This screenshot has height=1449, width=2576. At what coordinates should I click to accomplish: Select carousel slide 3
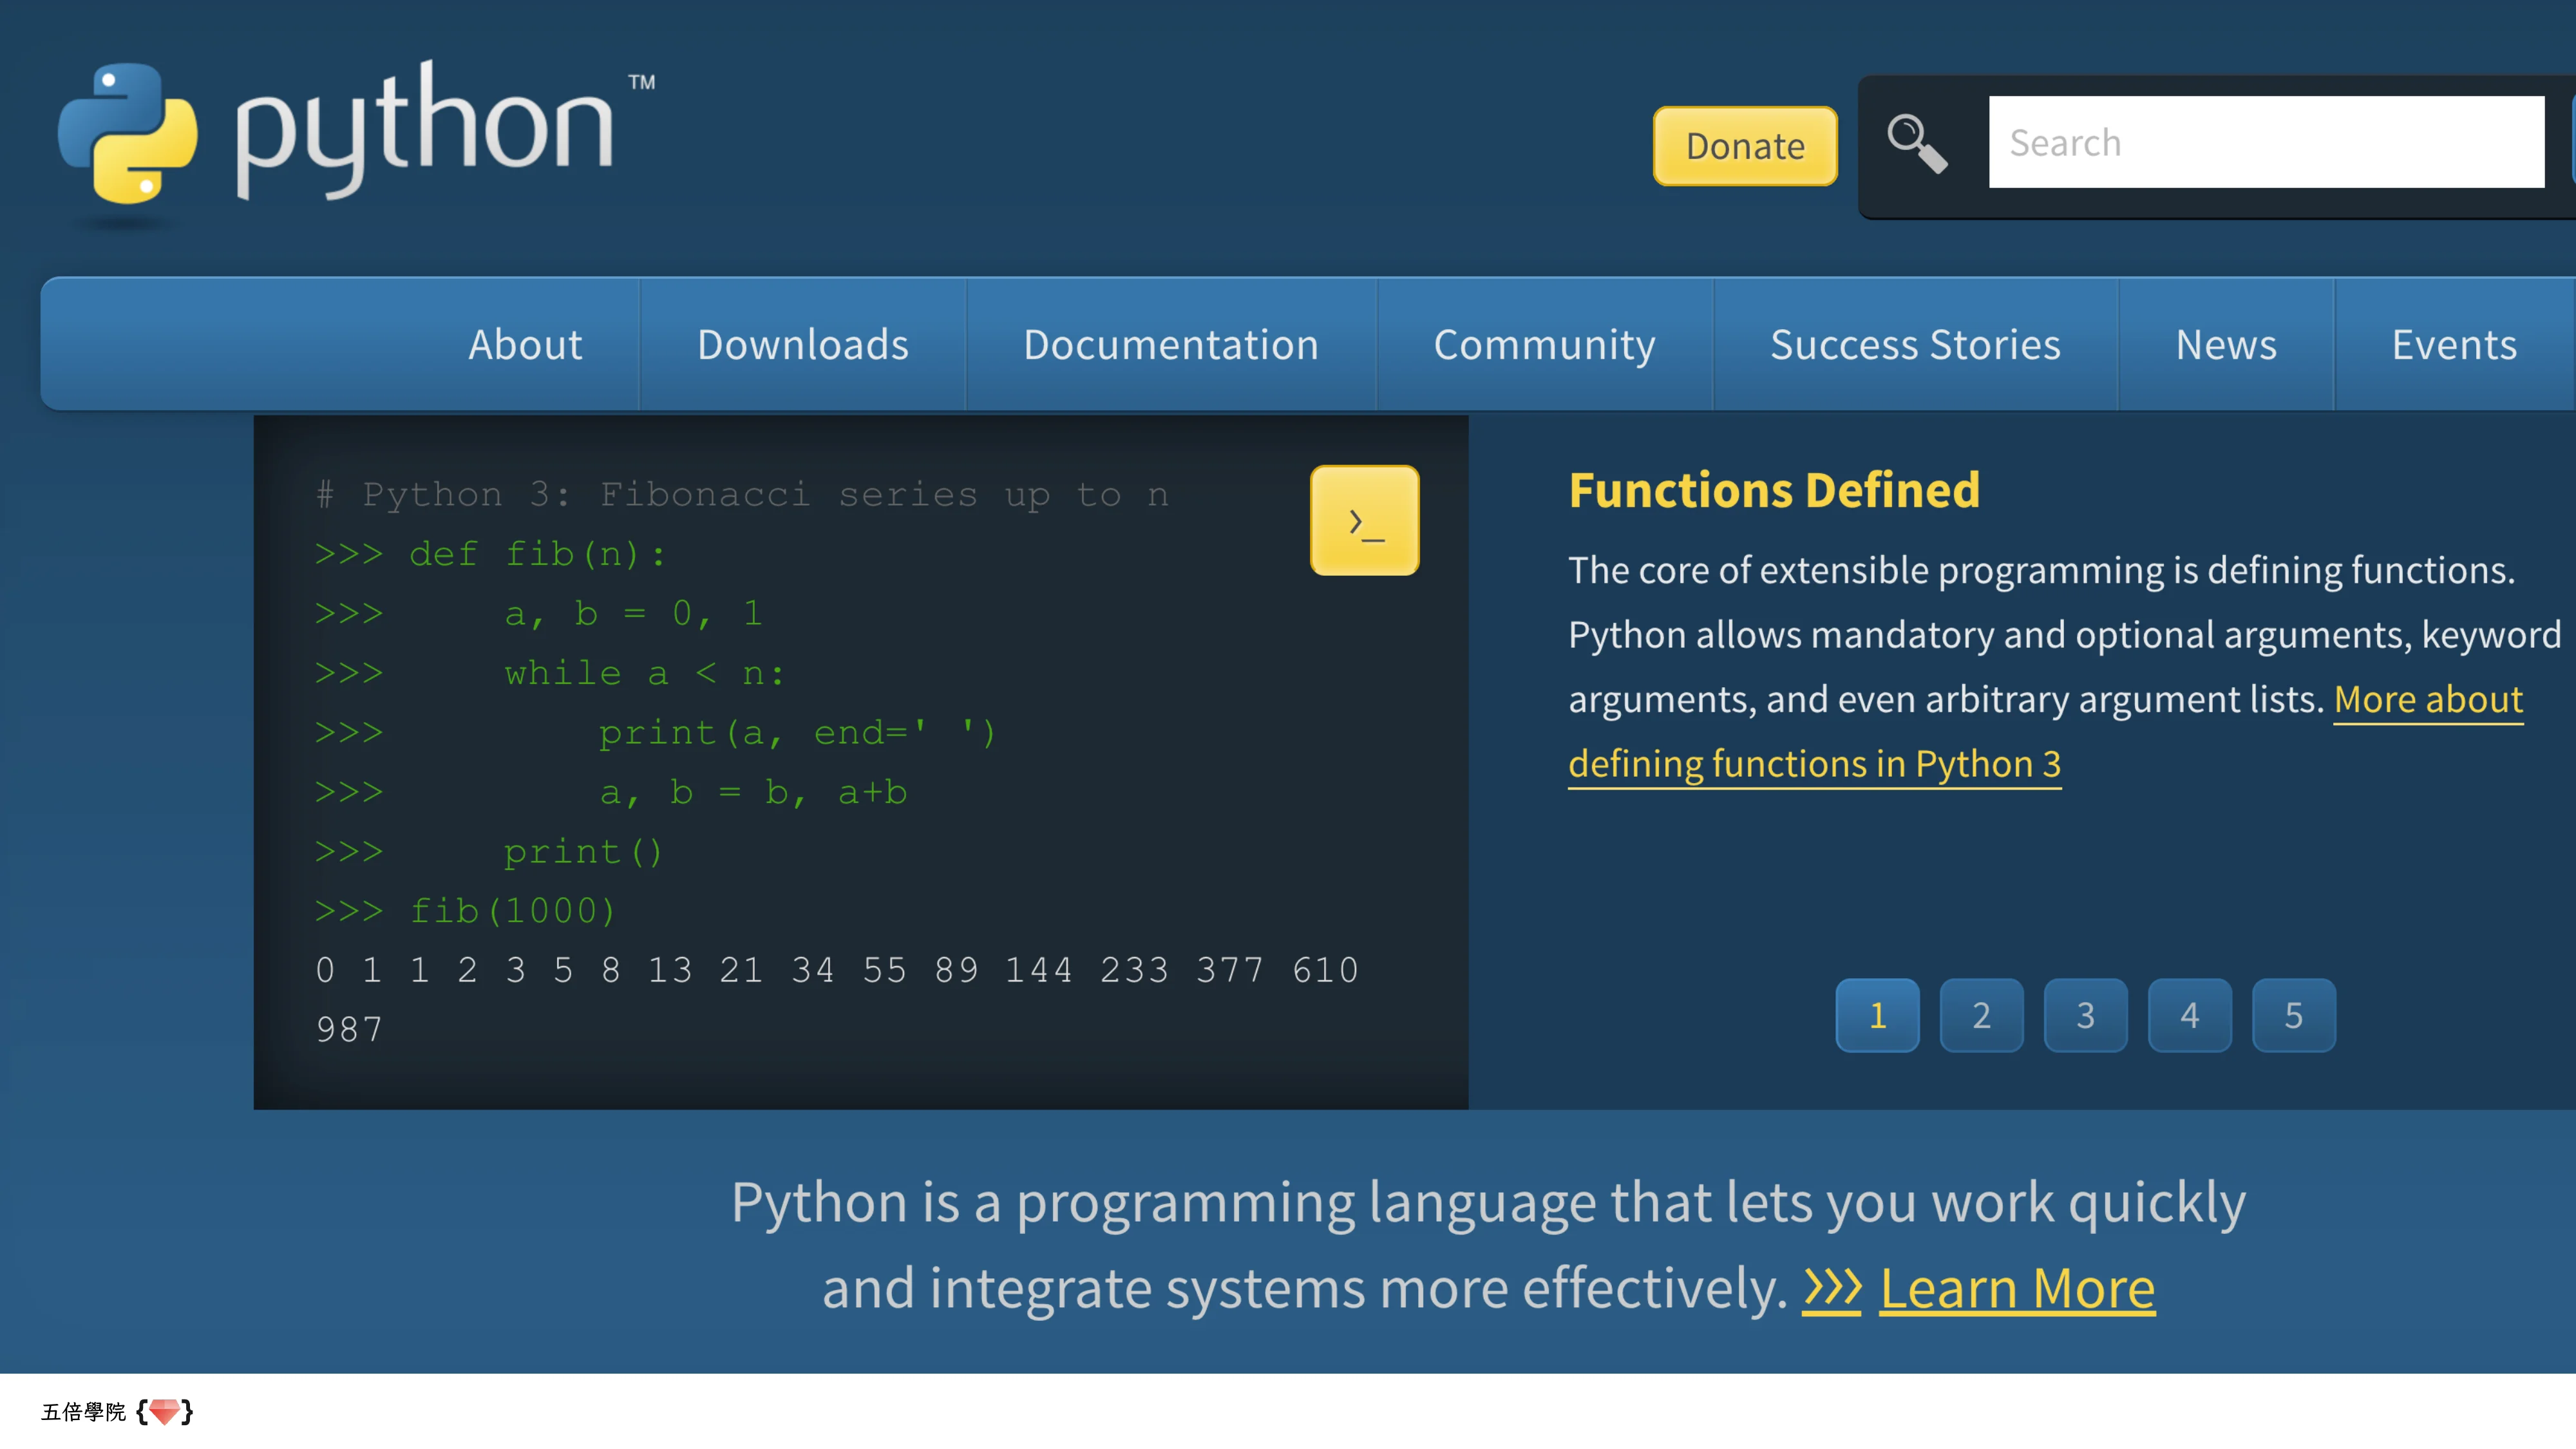click(2086, 1015)
